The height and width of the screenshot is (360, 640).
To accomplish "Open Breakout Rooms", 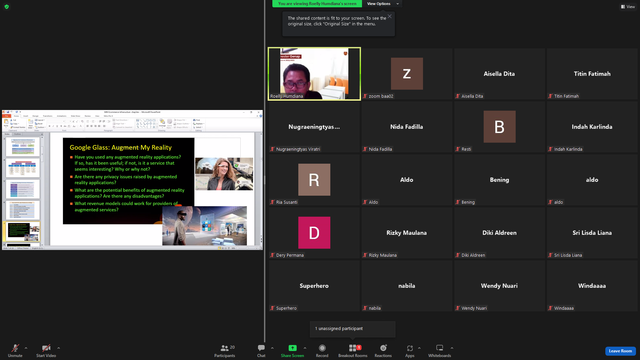I will point(353,350).
